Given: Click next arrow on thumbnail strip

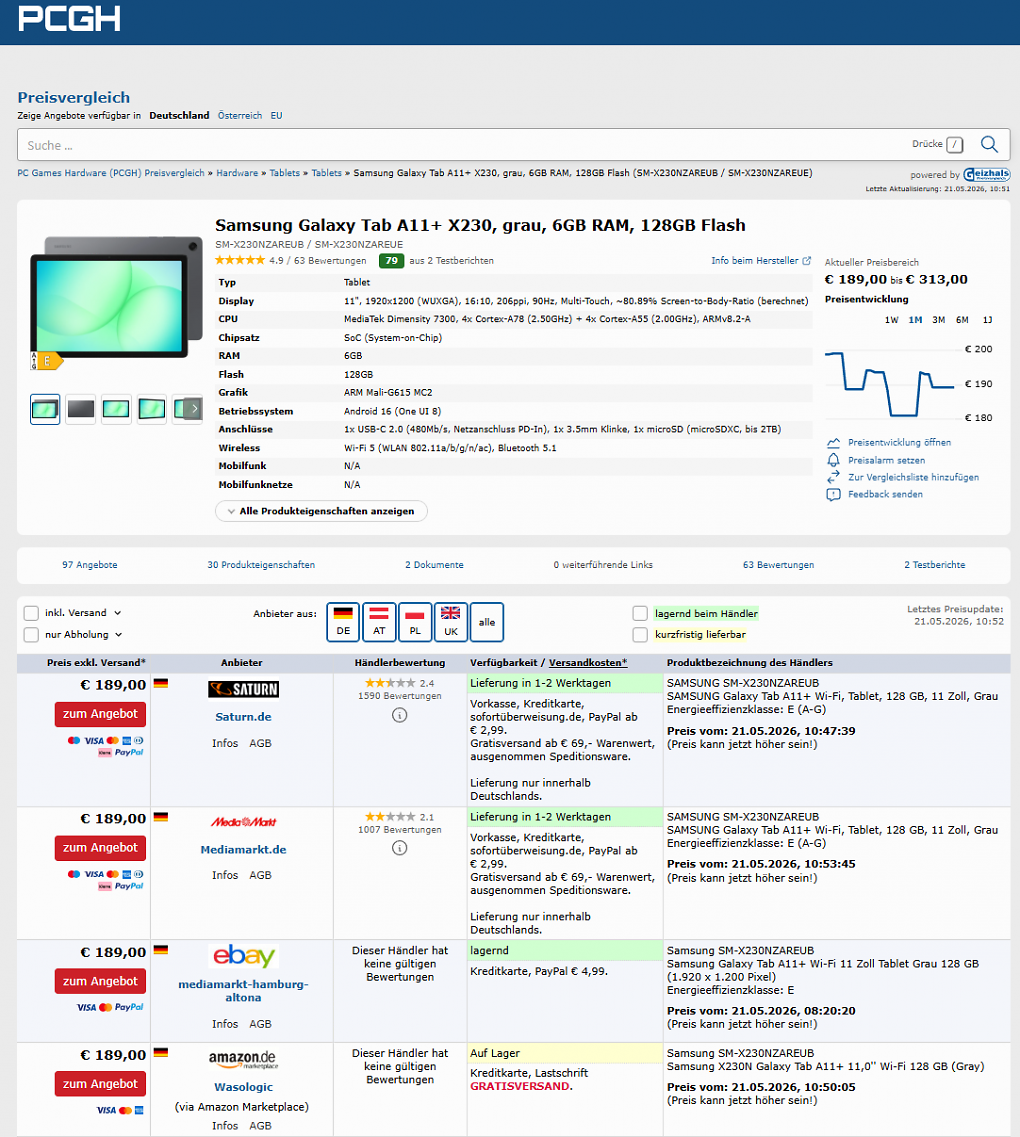Looking at the screenshot, I should pyautogui.click(x=194, y=409).
